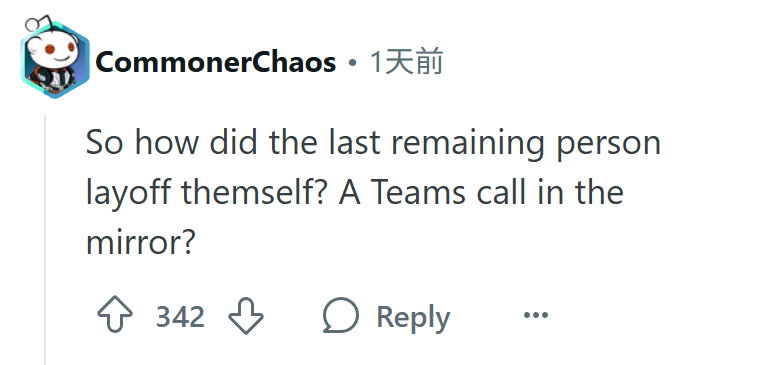Click the dot separator after the username
This screenshot has height=365, width=772.
point(352,63)
